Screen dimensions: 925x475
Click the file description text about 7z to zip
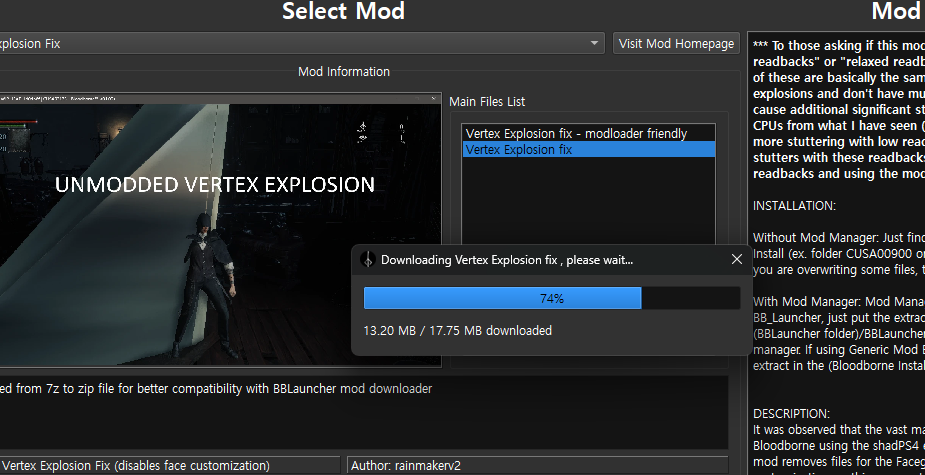point(215,389)
